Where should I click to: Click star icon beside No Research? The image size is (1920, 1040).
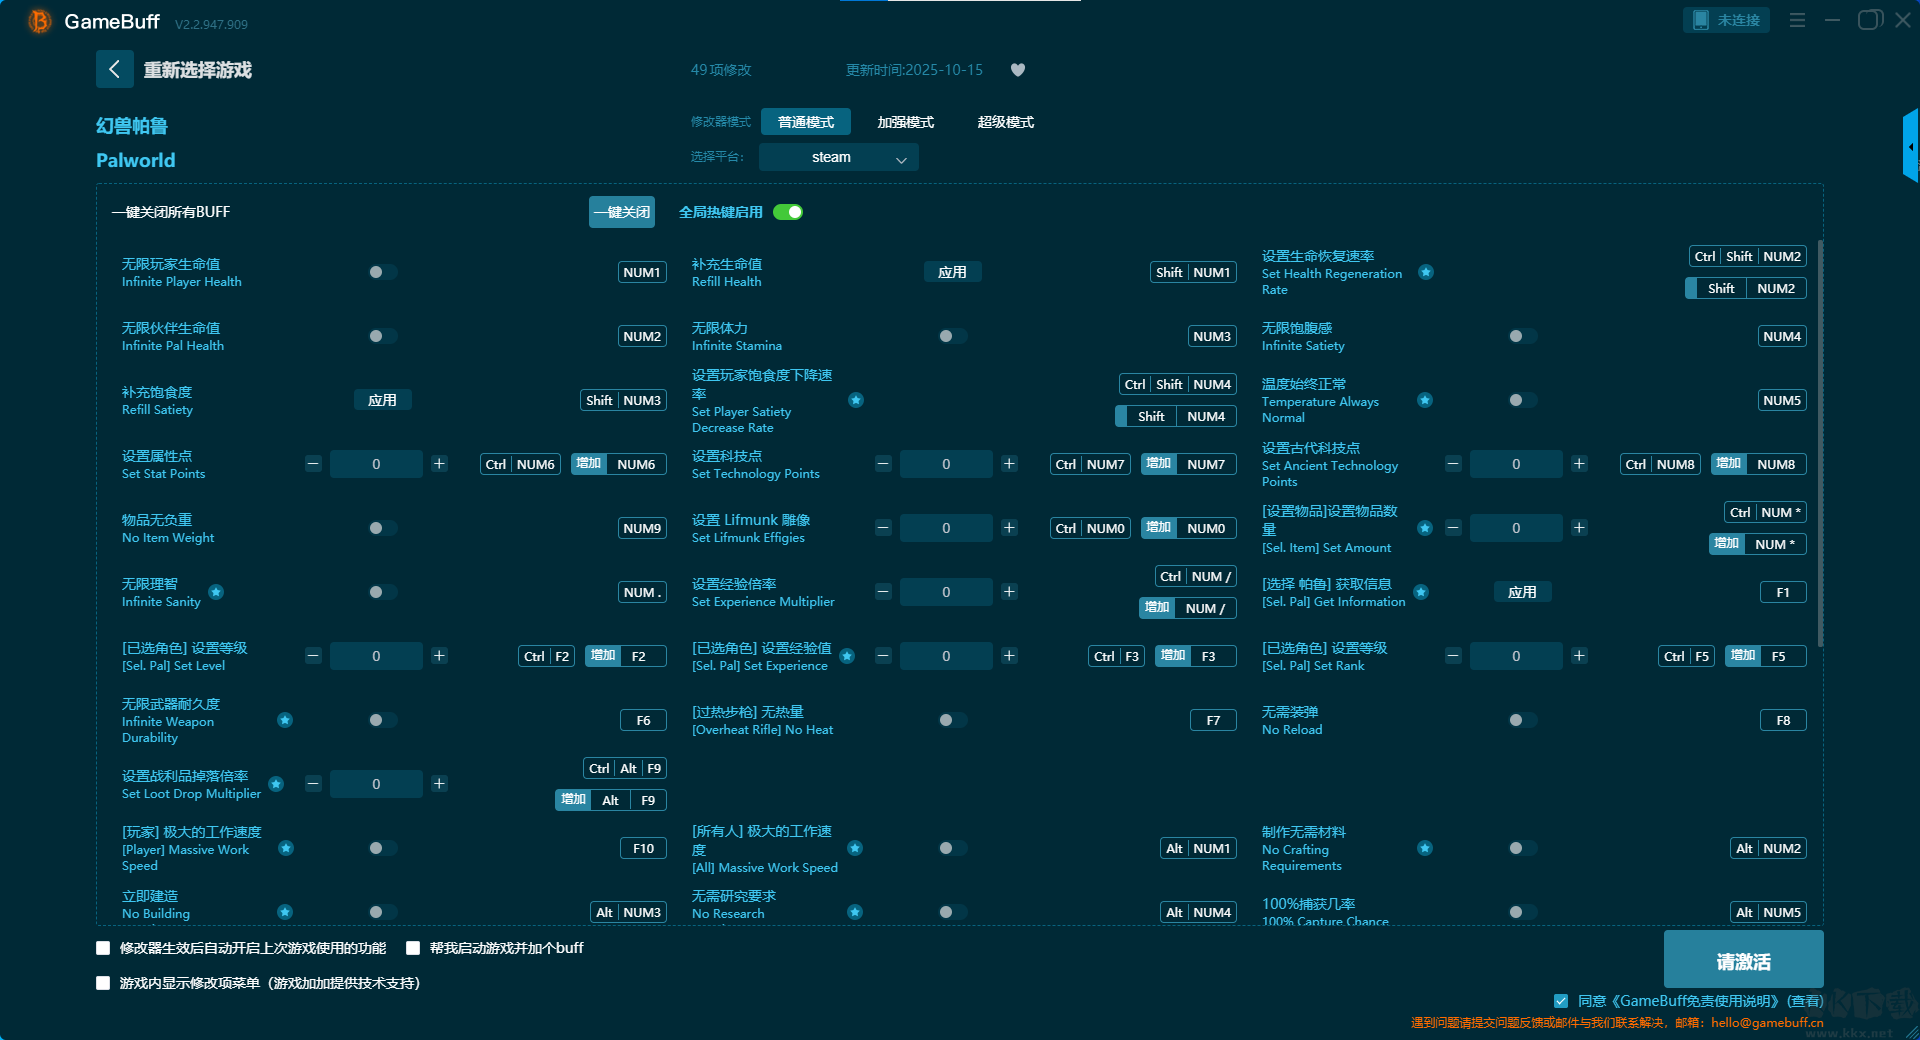tap(855, 912)
